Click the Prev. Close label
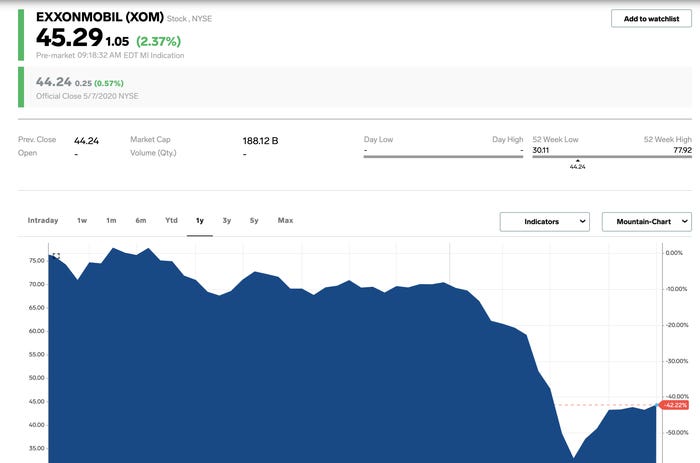This screenshot has width=700, height=463. pos(37,140)
